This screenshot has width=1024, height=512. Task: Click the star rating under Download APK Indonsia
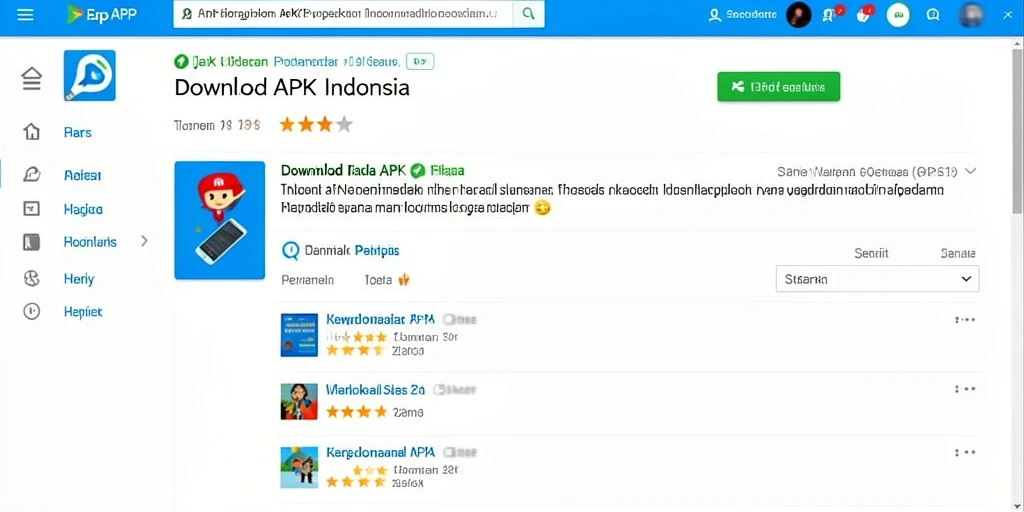click(x=316, y=124)
